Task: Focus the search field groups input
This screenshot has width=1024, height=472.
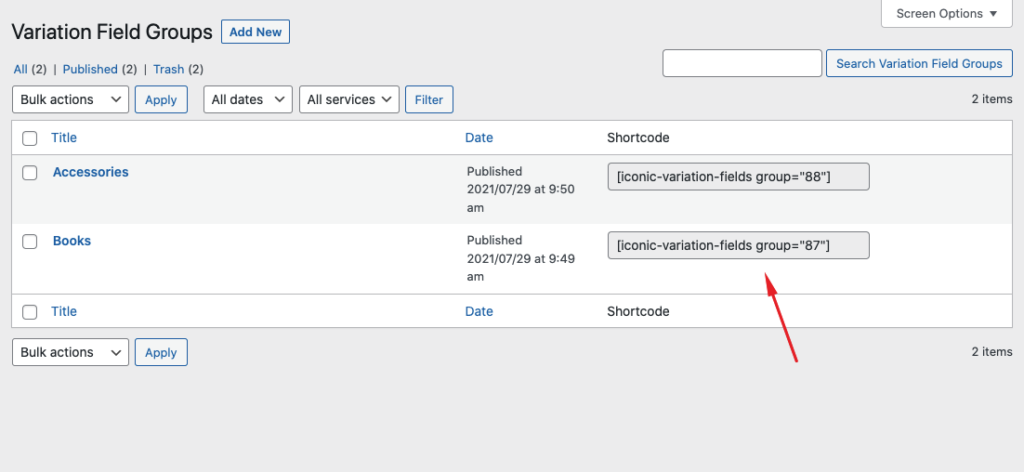Action: (742, 63)
